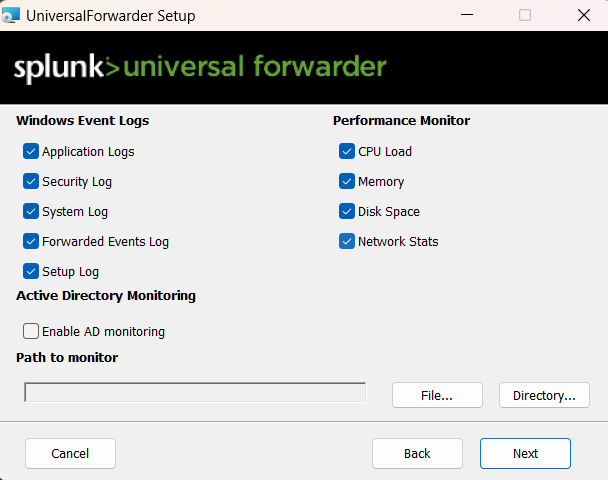Image resolution: width=608 pixels, height=480 pixels.
Task: Click the UniversalForwarder Setup title bar icon
Action: pos(10,16)
